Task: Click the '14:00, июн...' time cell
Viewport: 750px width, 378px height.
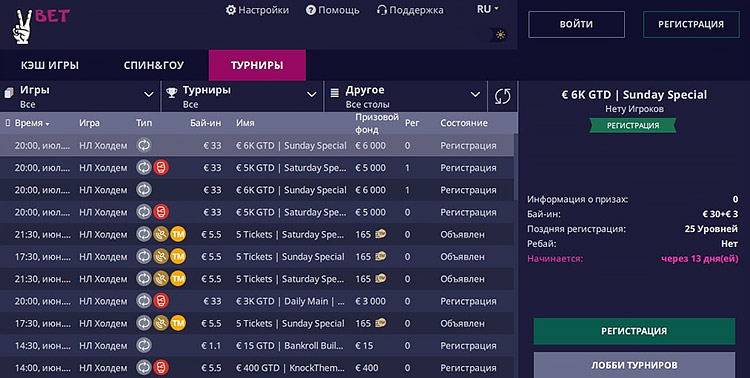Action: [x=43, y=367]
